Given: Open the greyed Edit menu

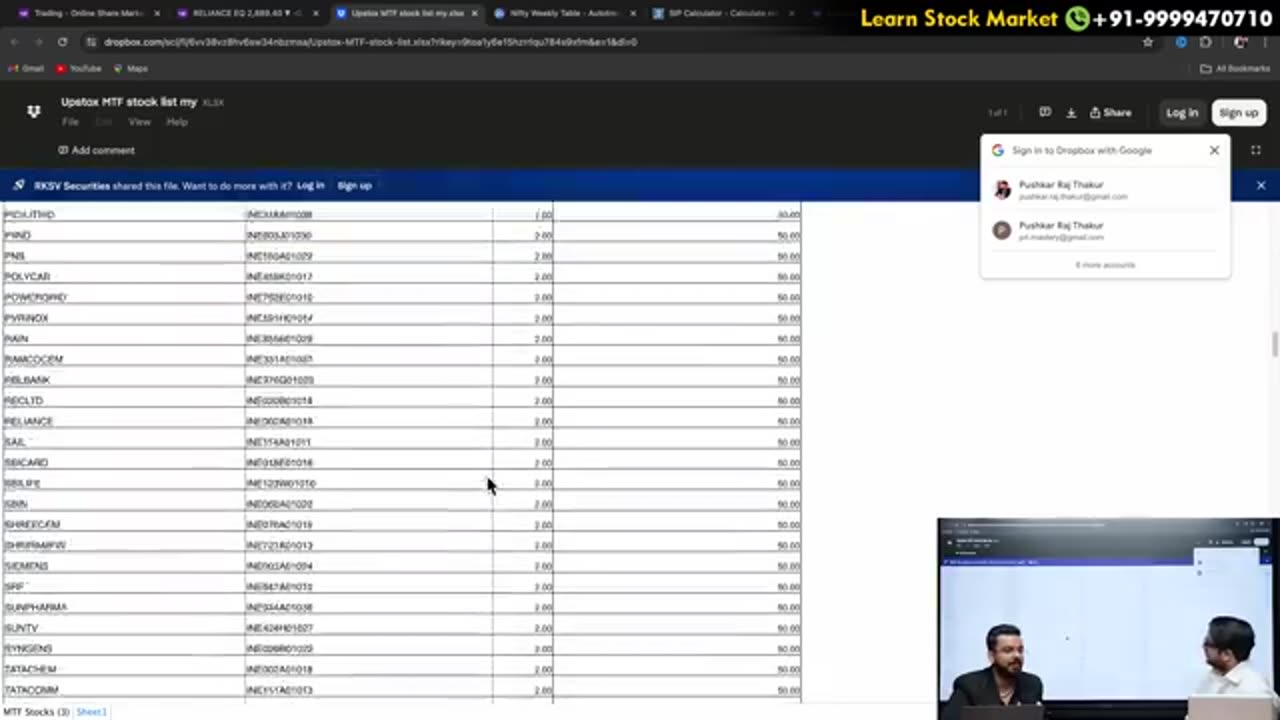Looking at the screenshot, I should 104,122.
